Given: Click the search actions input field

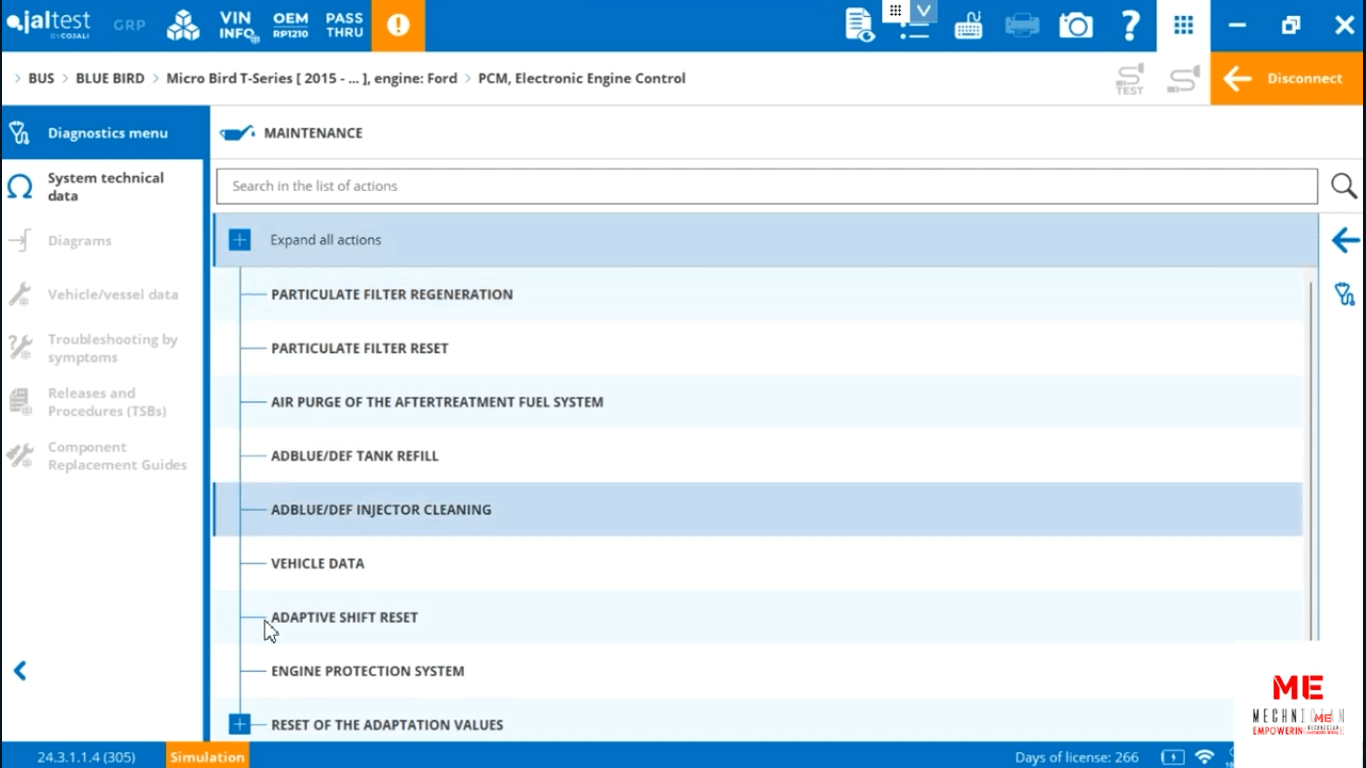Looking at the screenshot, I should [766, 186].
